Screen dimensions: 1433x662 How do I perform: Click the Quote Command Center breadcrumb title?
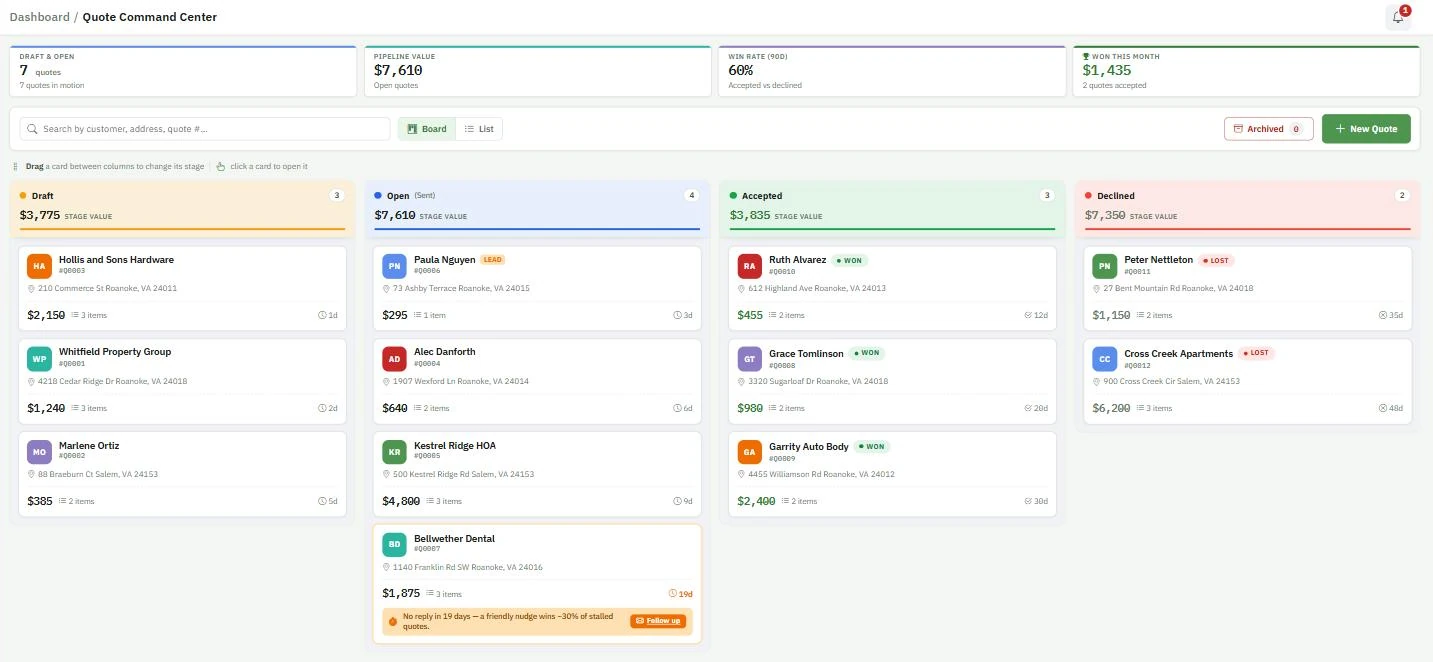coord(150,17)
